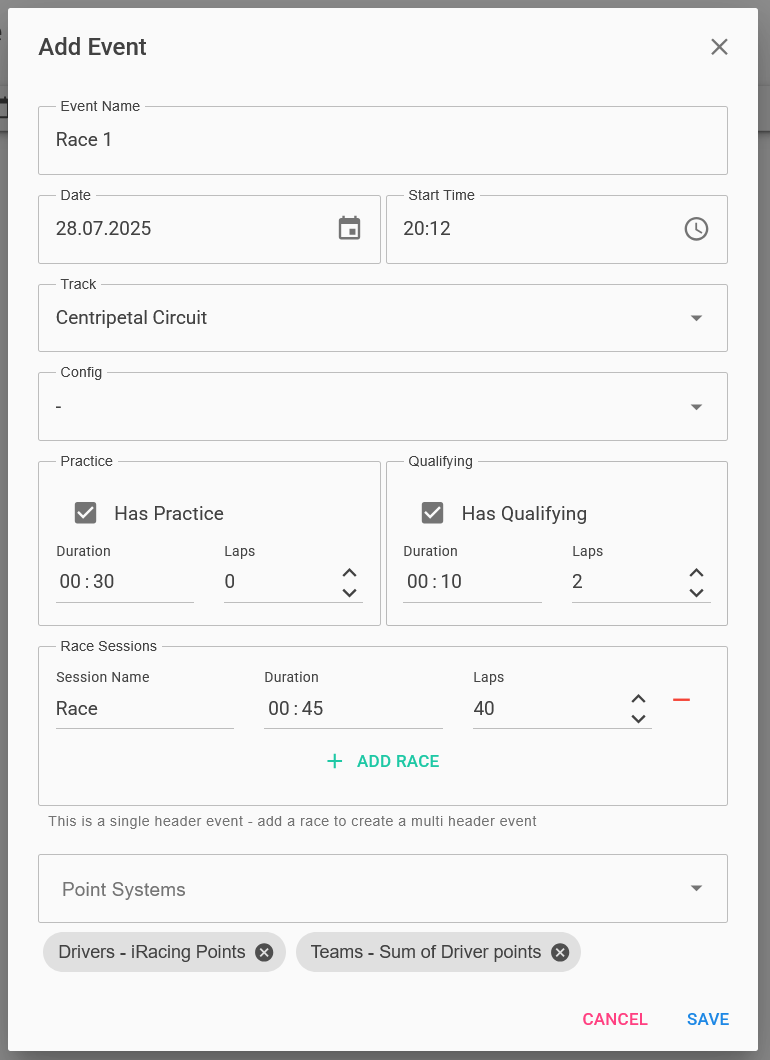Edit the qualifying duration 00:10
This screenshot has width=770, height=1060.
[x=472, y=581]
